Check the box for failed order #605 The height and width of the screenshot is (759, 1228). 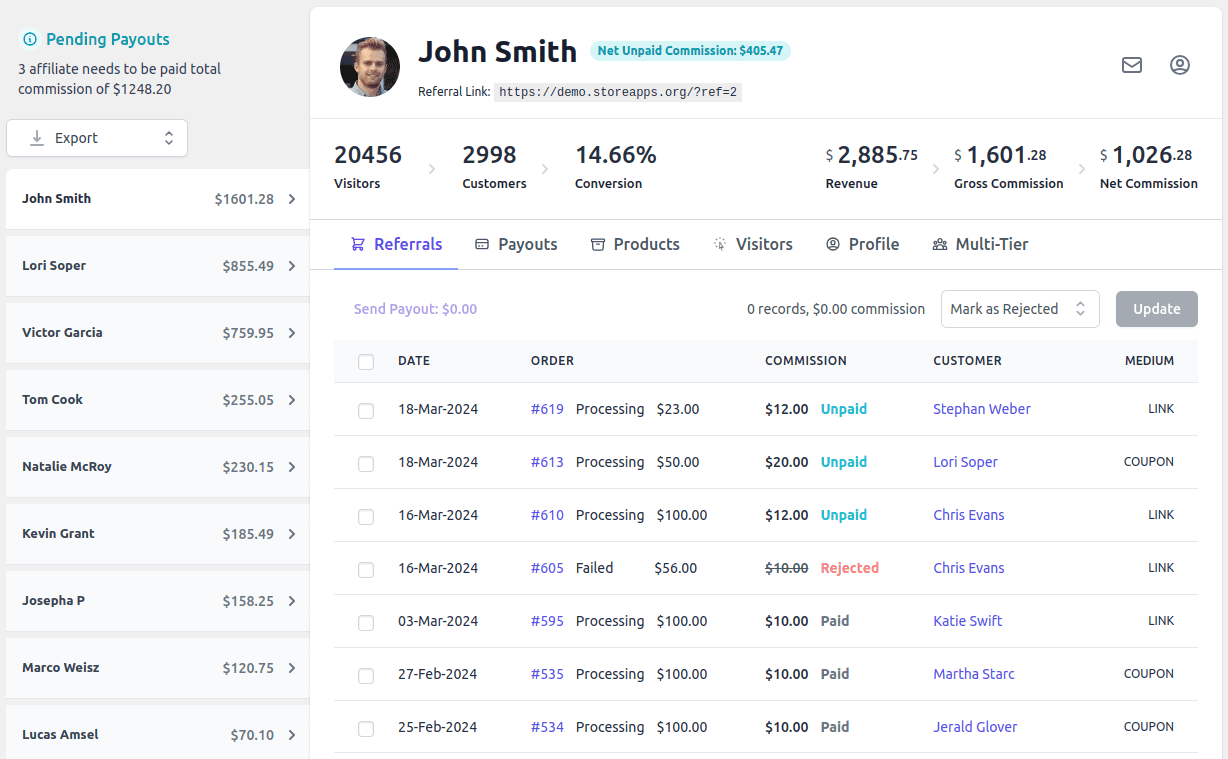click(366, 570)
